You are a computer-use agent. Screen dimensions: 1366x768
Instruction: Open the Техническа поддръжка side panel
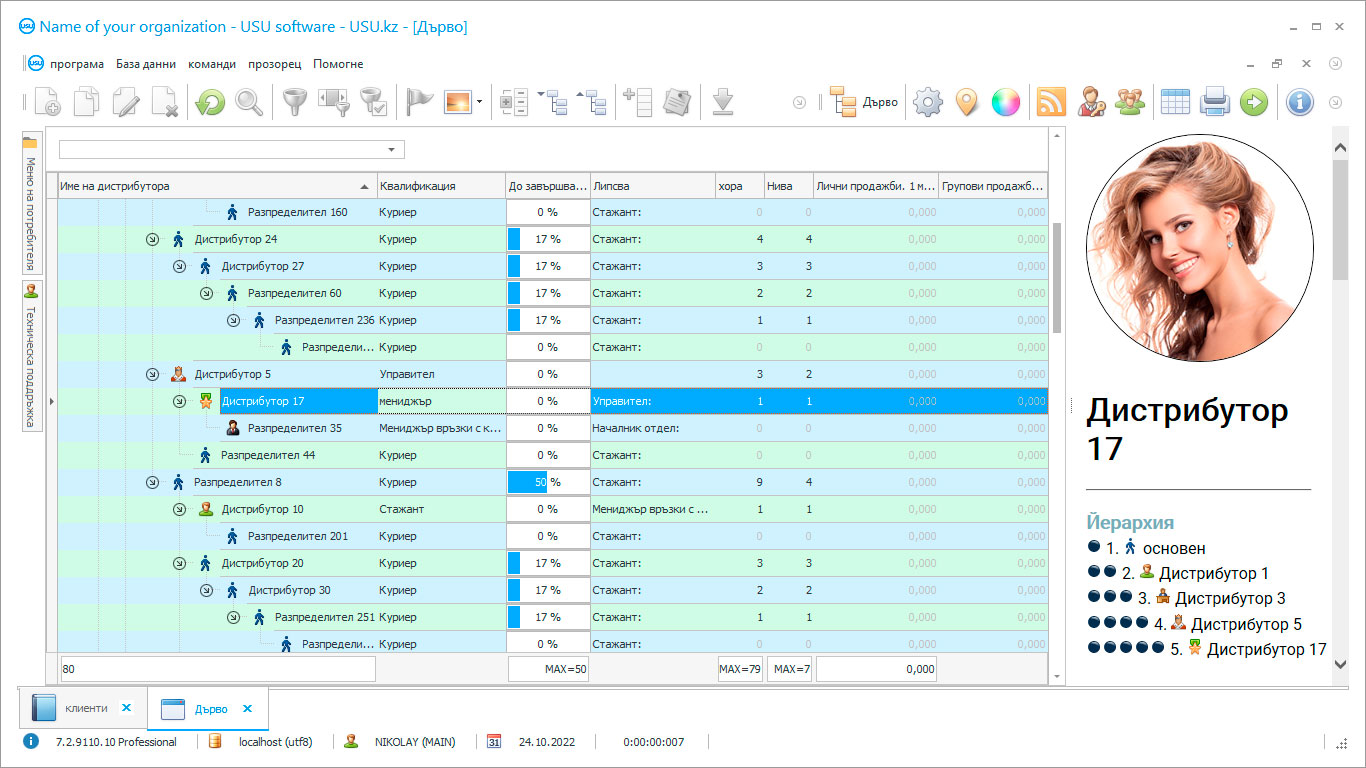tap(30, 356)
